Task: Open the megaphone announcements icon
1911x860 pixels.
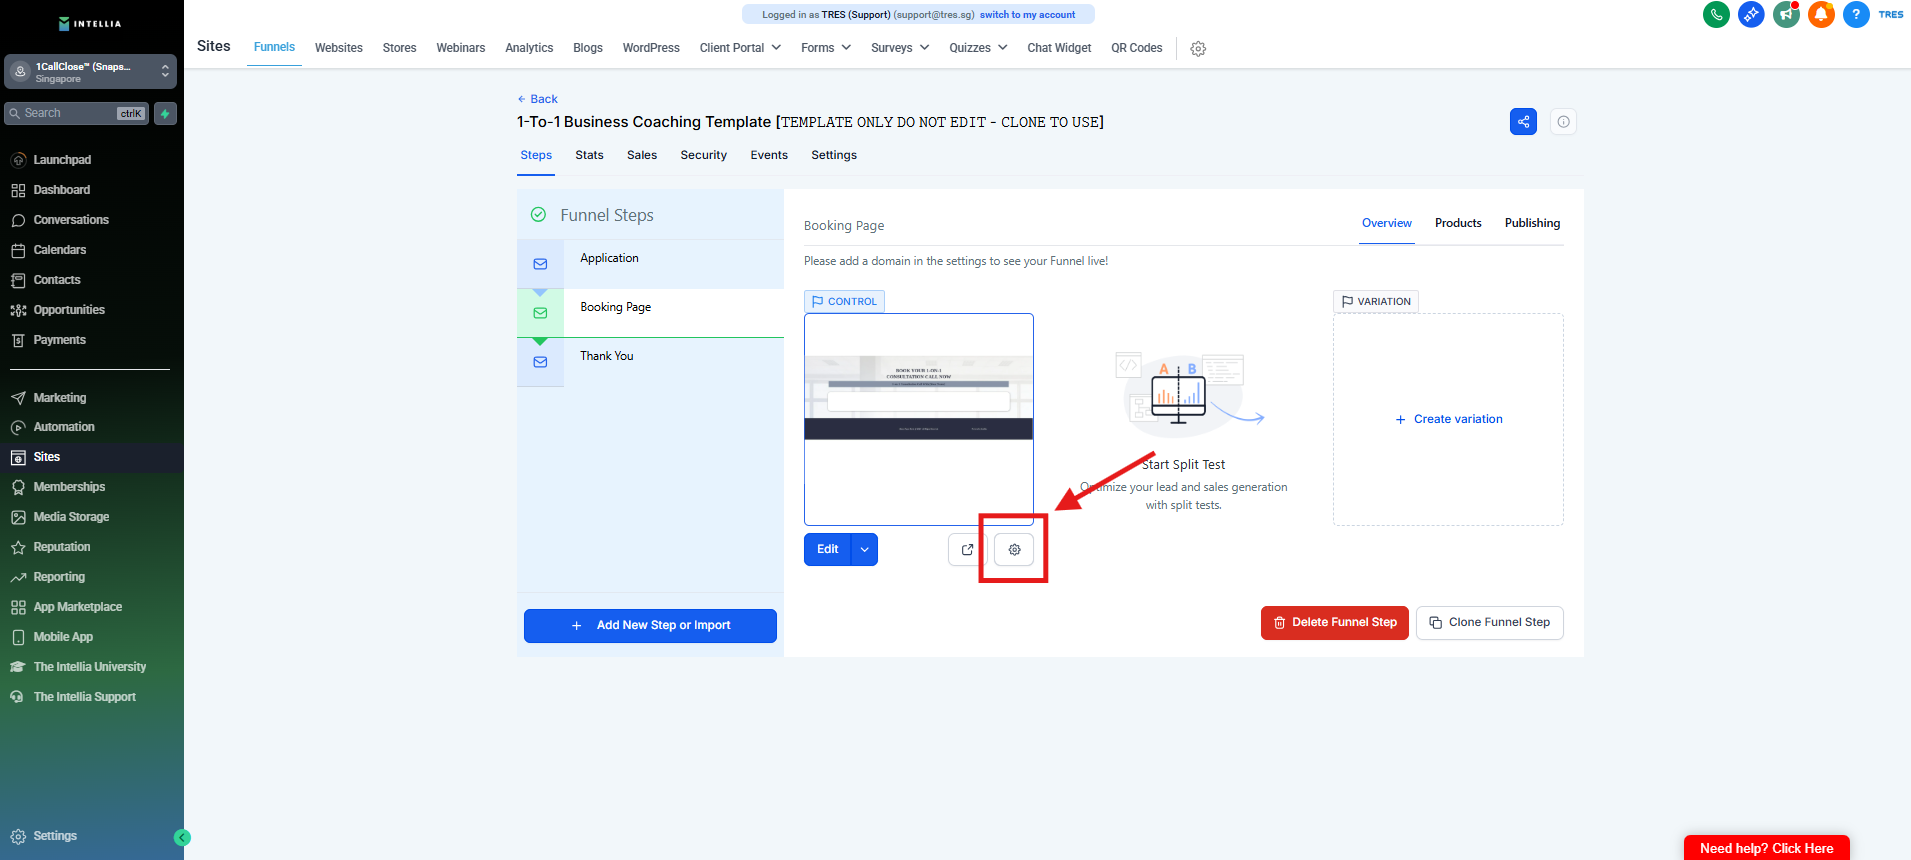Action: click(x=1786, y=15)
